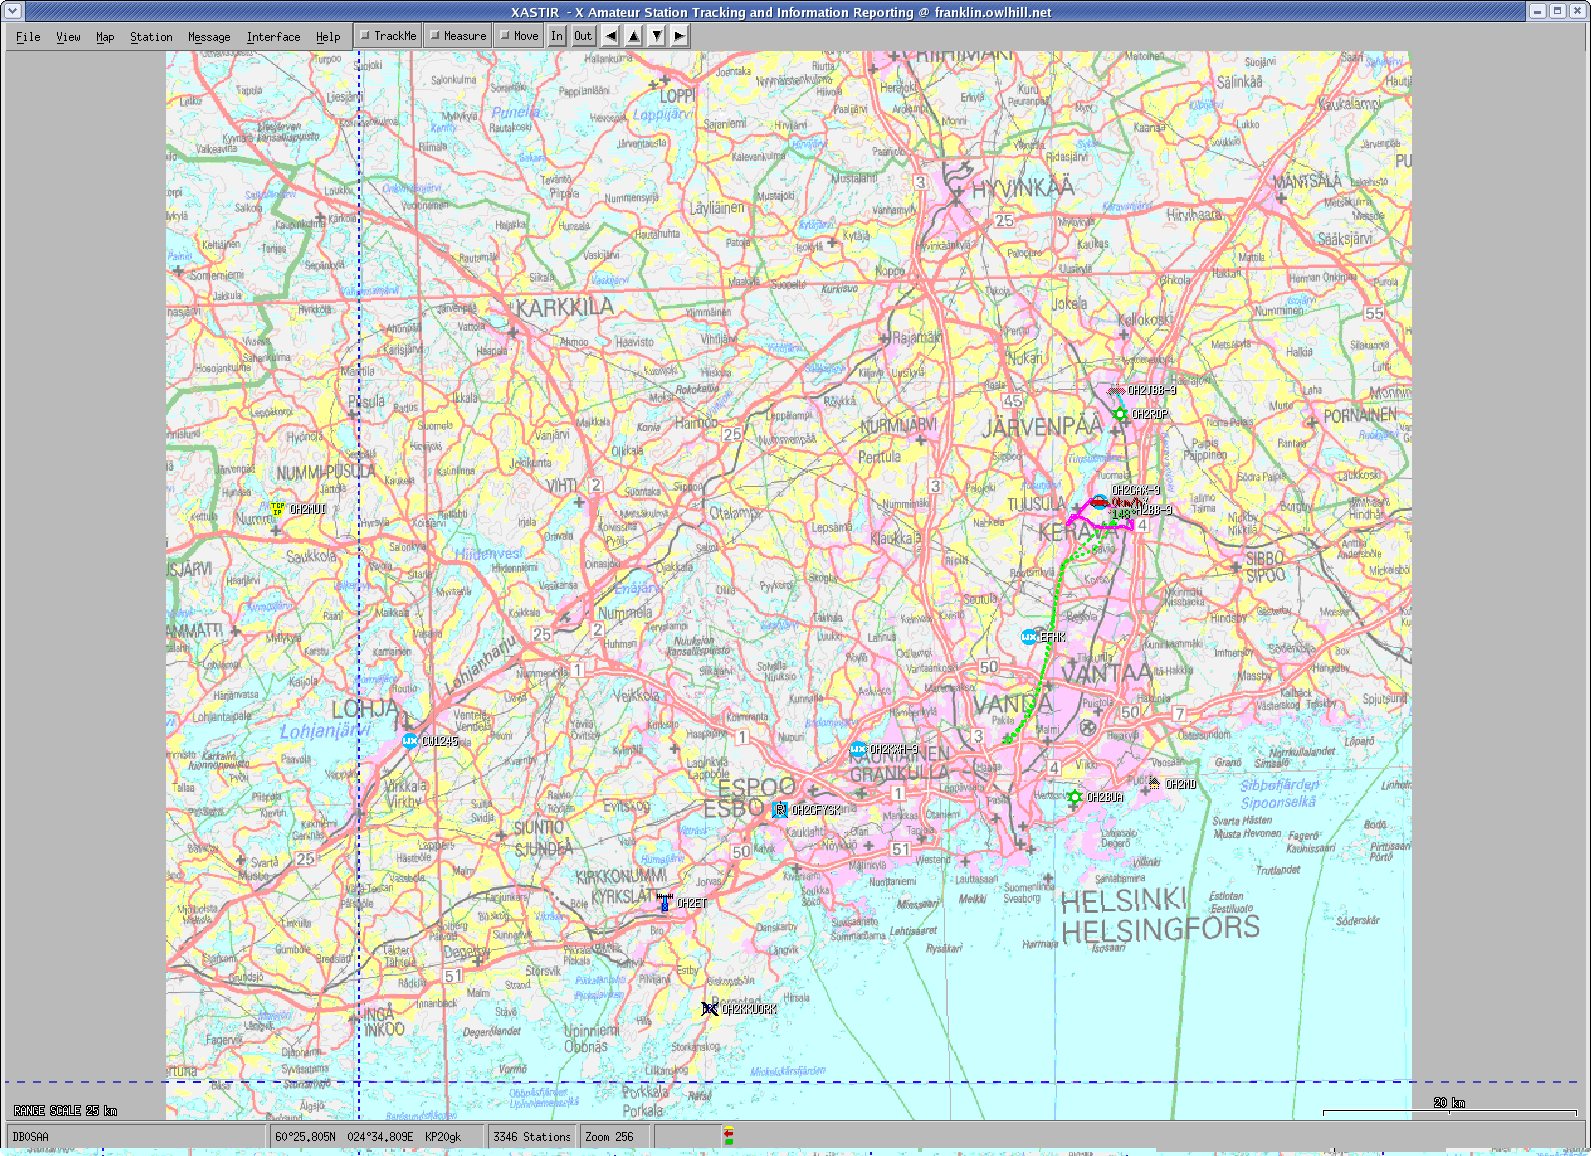Open the Station menu
Screen dimensions: 1591x1156
tap(151, 37)
